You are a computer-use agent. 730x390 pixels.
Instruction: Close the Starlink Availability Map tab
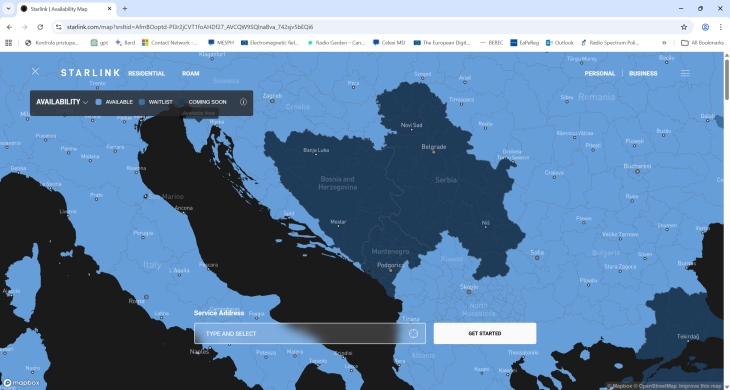coord(109,8)
